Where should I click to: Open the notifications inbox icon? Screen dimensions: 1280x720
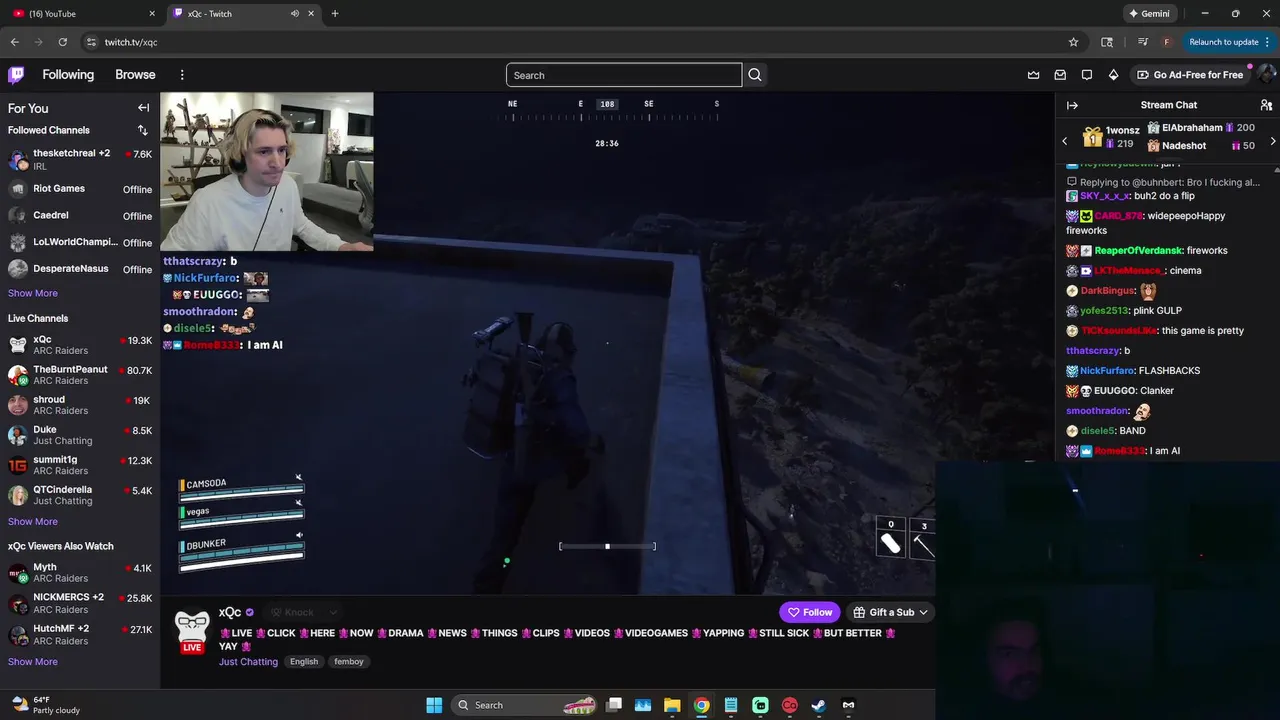(x=1060, y=75)
